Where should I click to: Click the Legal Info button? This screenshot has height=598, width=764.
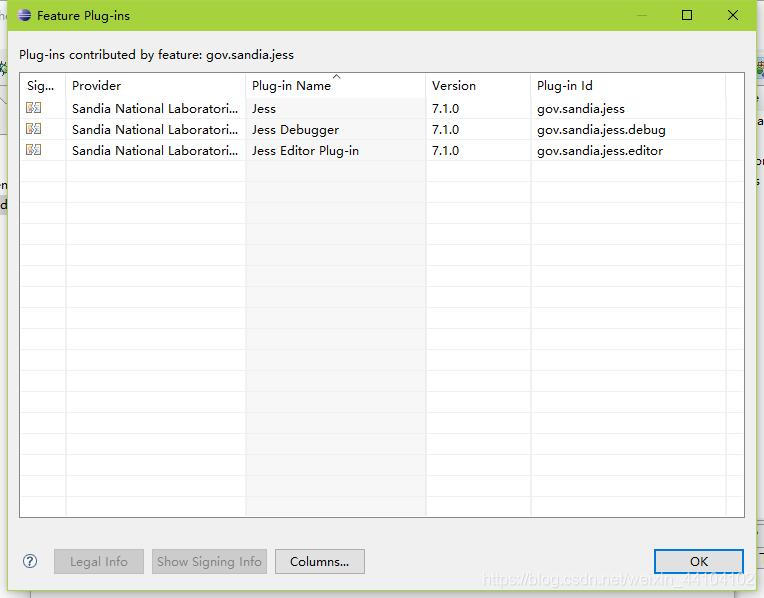(99, 561)
